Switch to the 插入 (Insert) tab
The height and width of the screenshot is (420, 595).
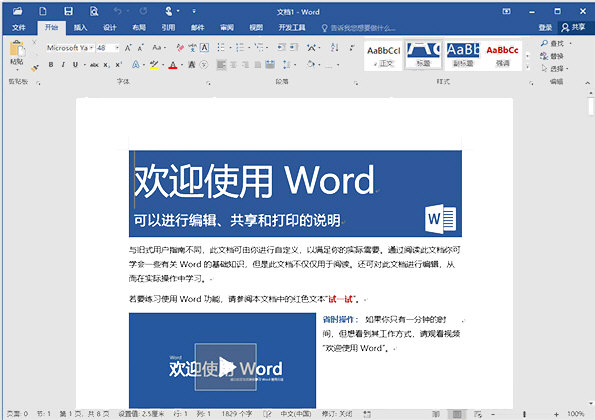point(80,28)
